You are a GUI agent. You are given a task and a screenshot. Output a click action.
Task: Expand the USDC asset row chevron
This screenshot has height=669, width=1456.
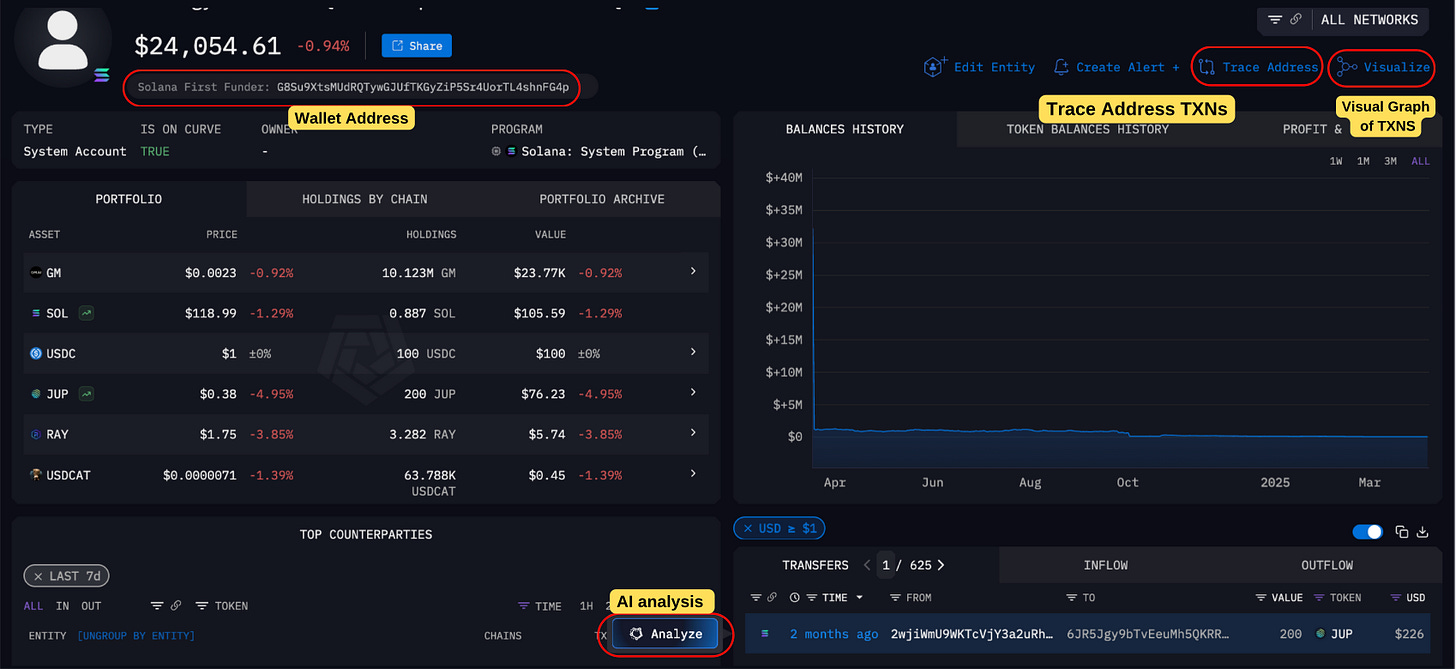(693, 352)
